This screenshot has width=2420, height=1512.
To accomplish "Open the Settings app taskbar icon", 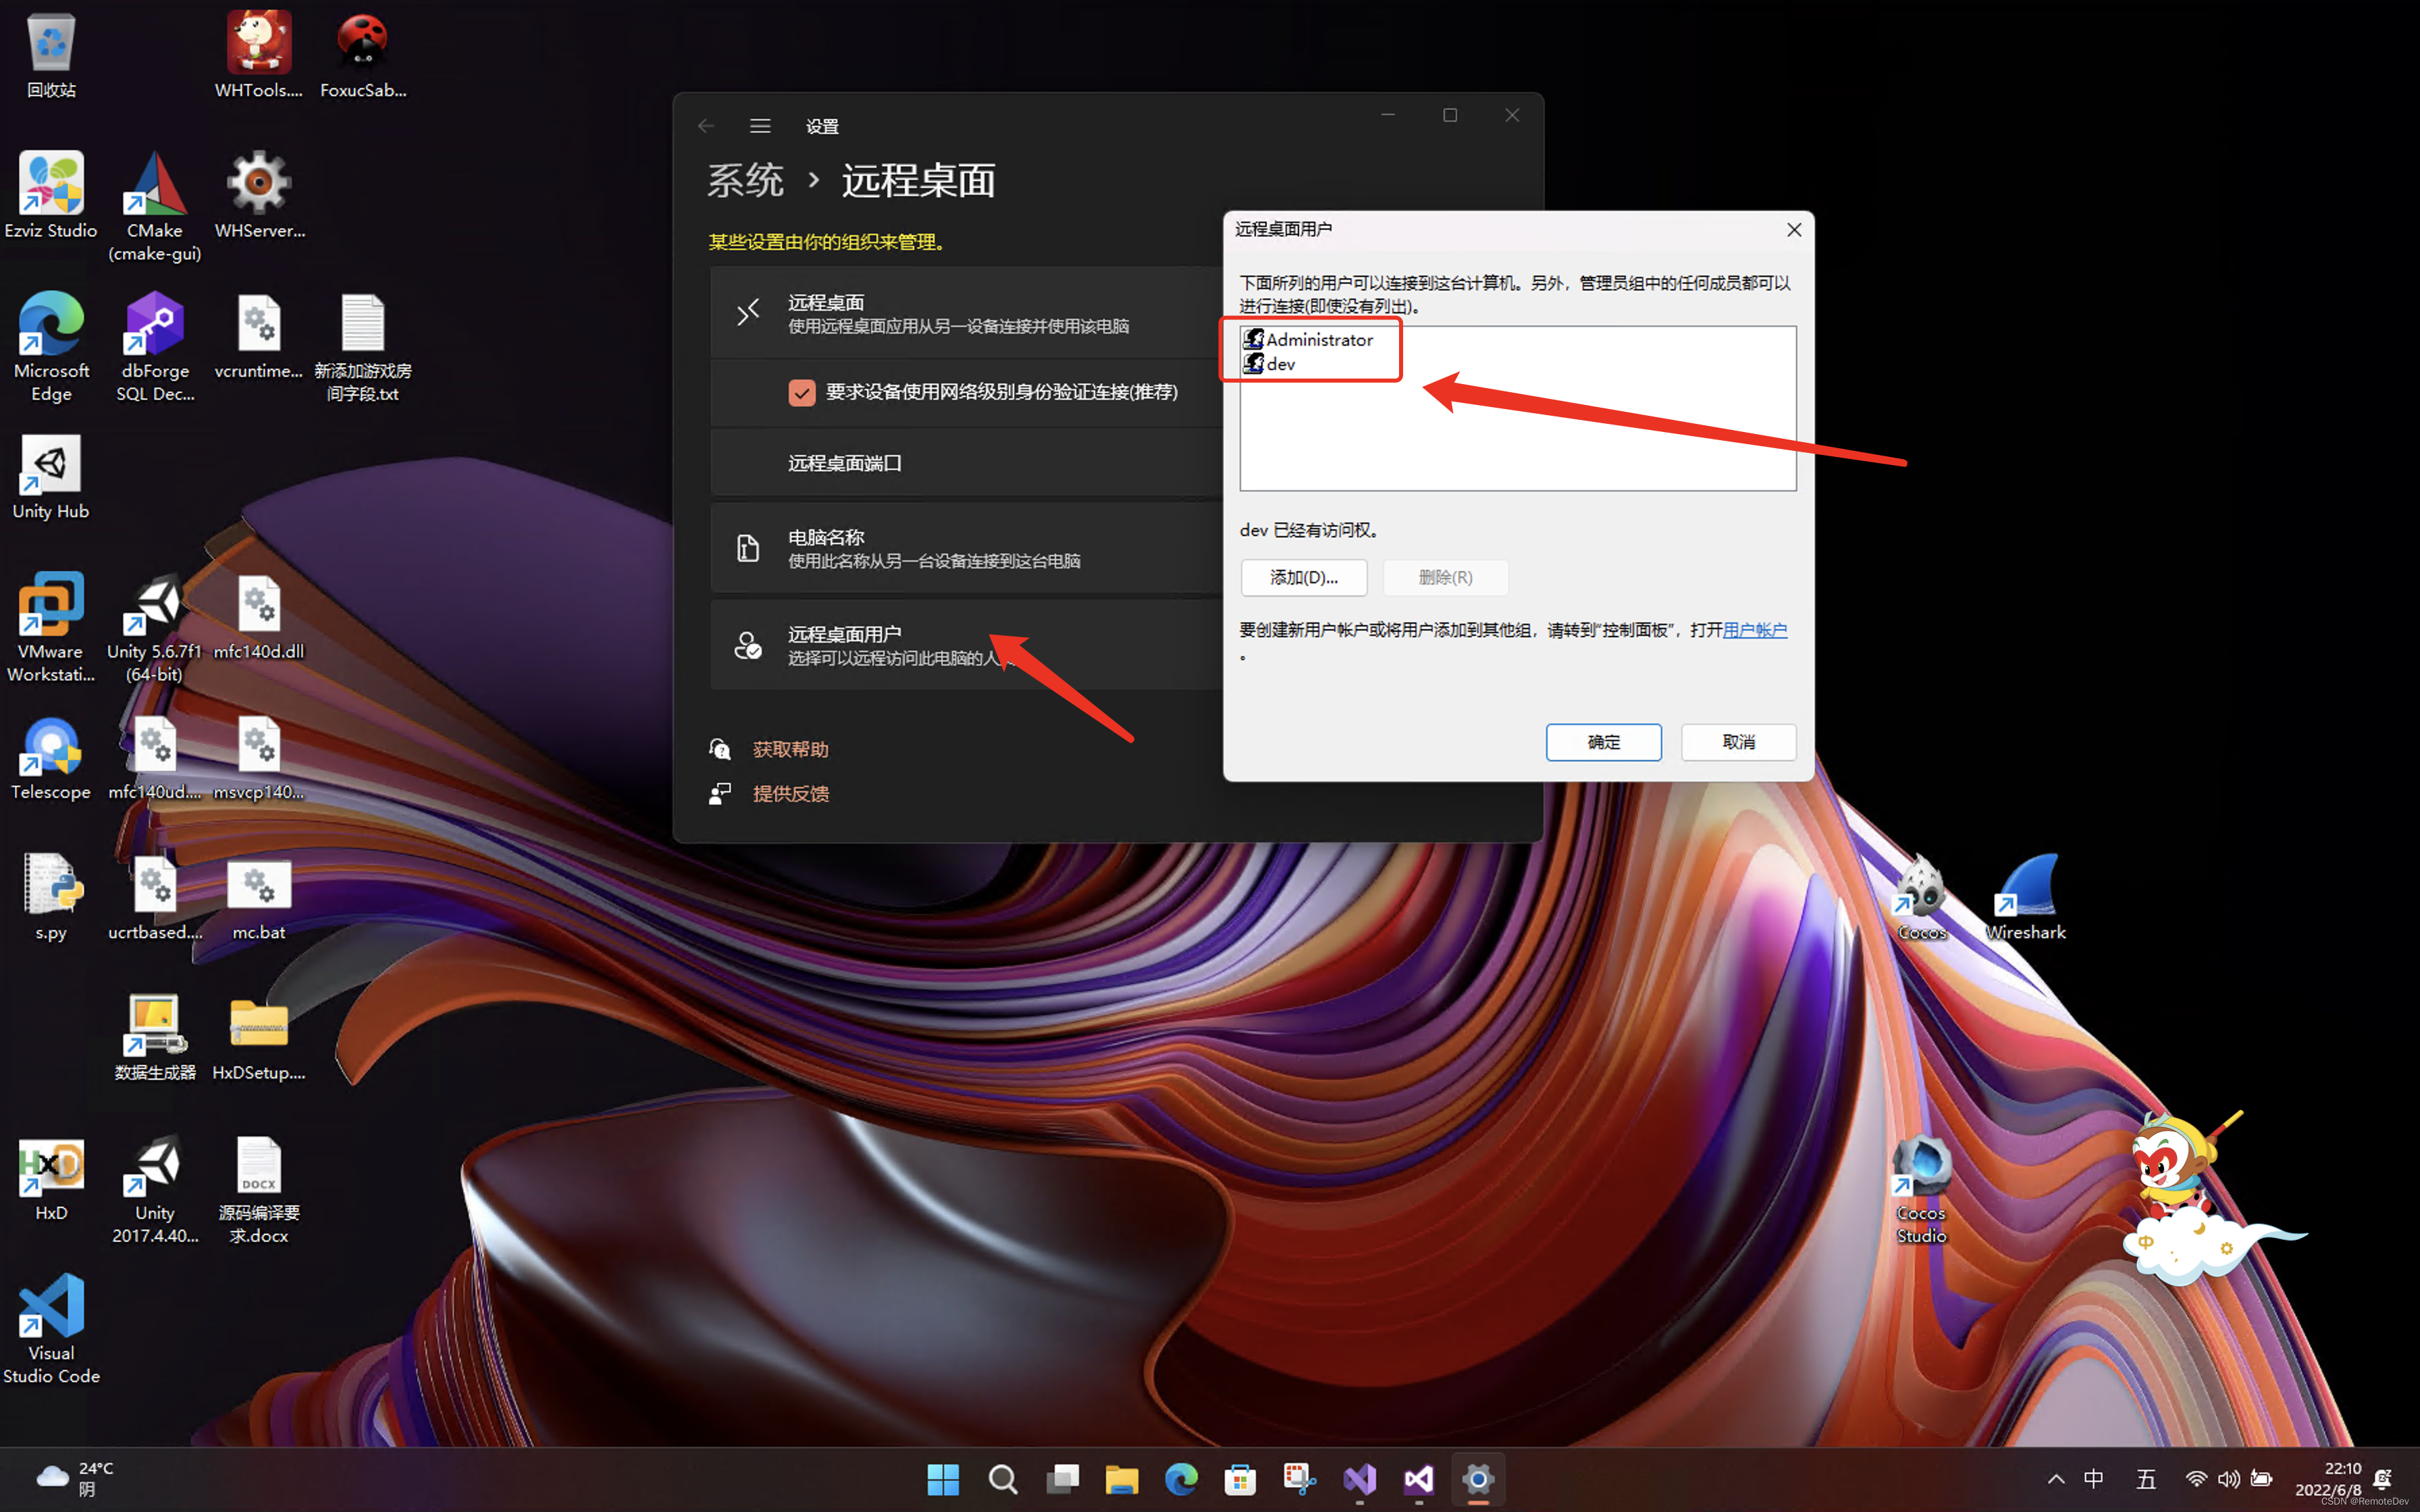I will coord(1478,1479).
